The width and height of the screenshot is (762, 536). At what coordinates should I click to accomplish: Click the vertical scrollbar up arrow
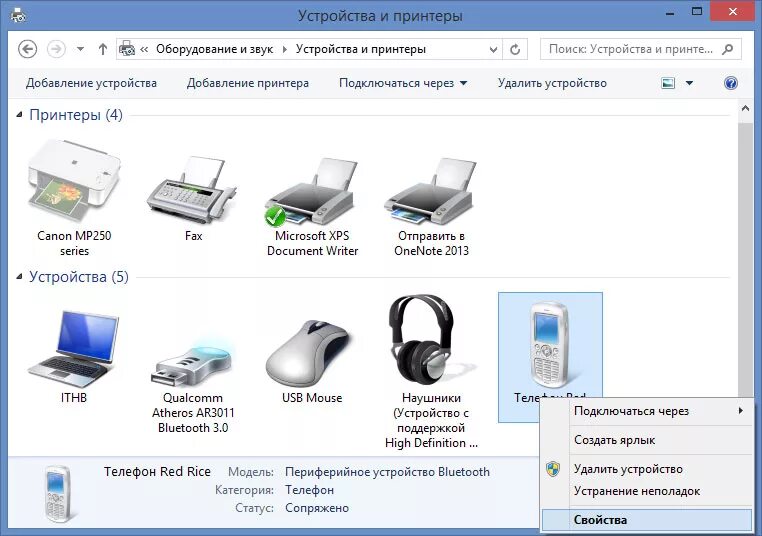pyautogui.click(x=745, y=109)
